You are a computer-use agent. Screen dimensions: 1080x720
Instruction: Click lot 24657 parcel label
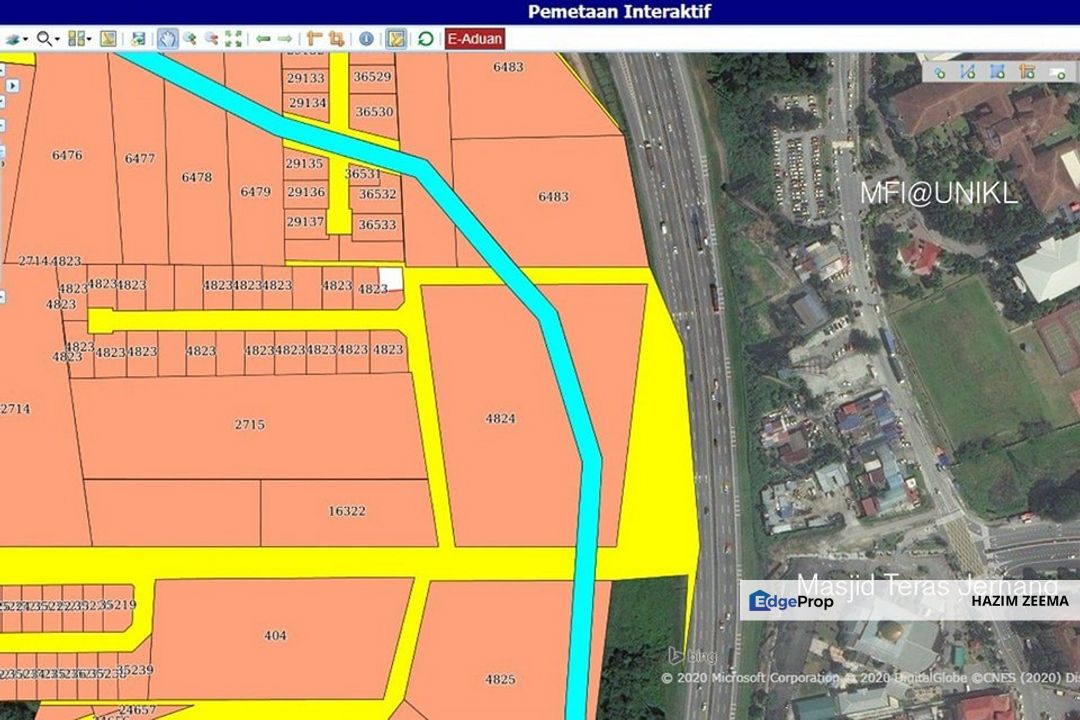coord(137,710)
